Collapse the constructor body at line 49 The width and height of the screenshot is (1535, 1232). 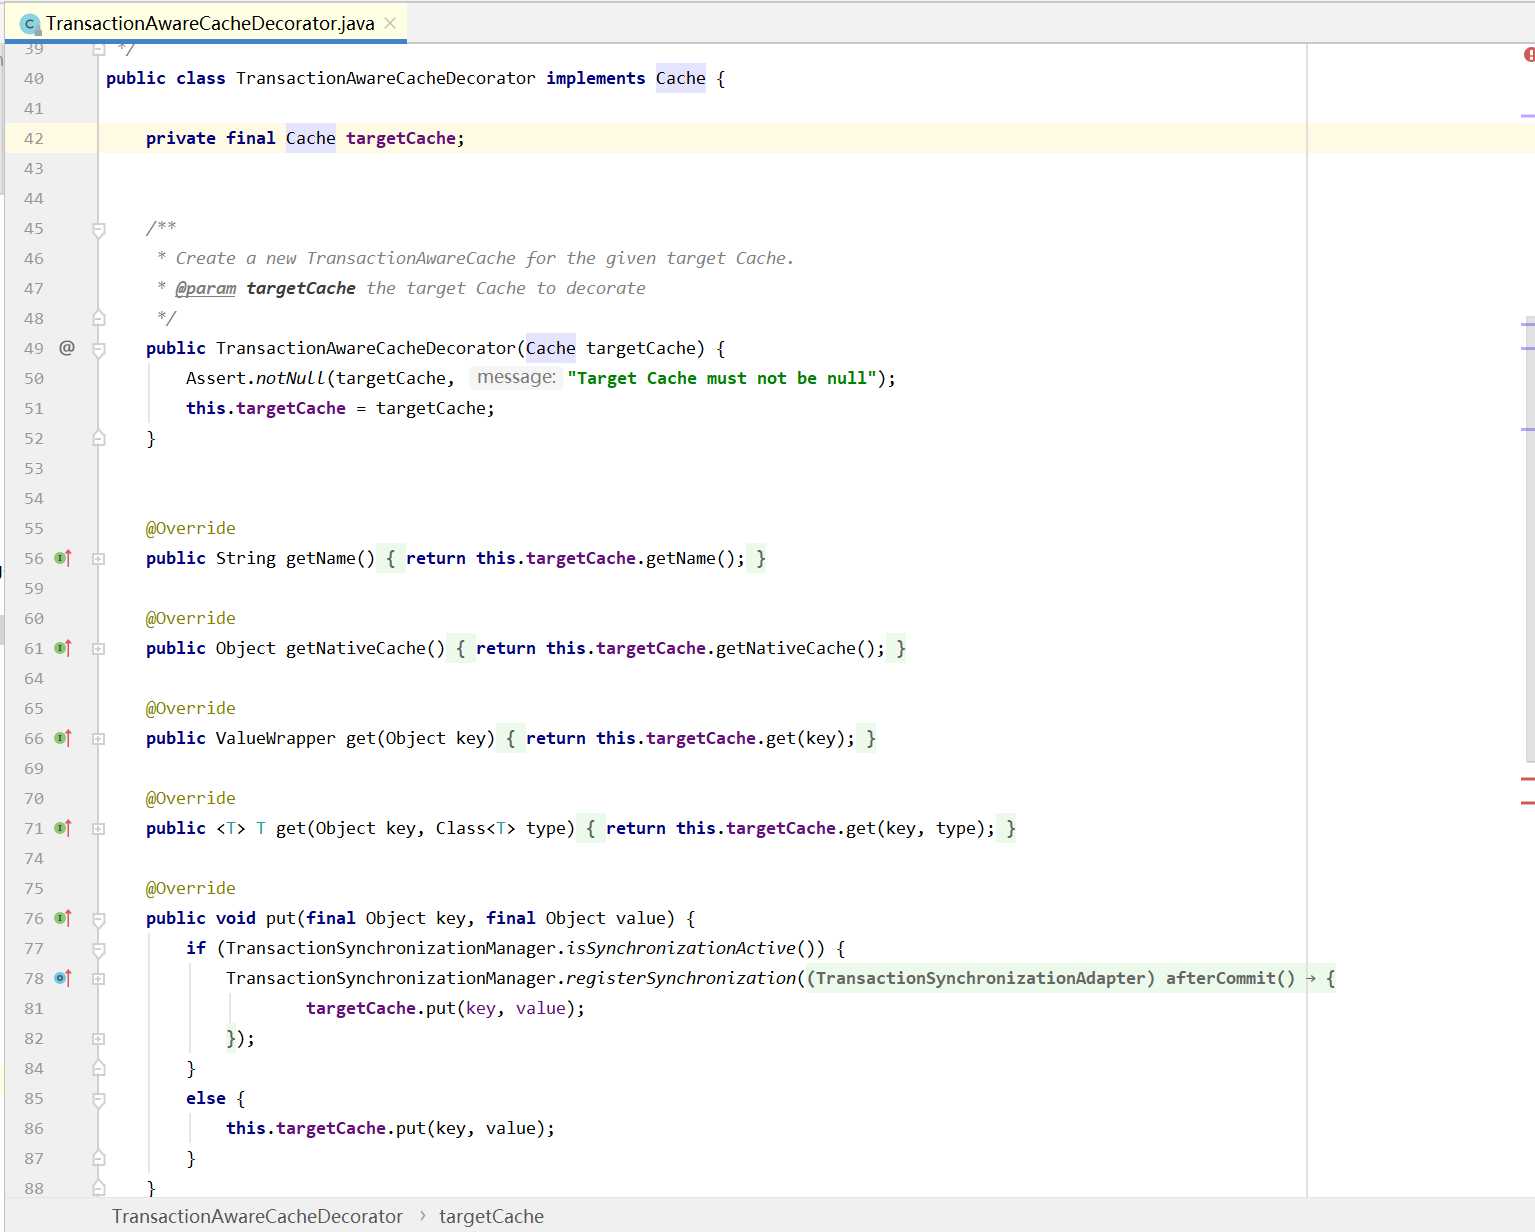[99, 349]
